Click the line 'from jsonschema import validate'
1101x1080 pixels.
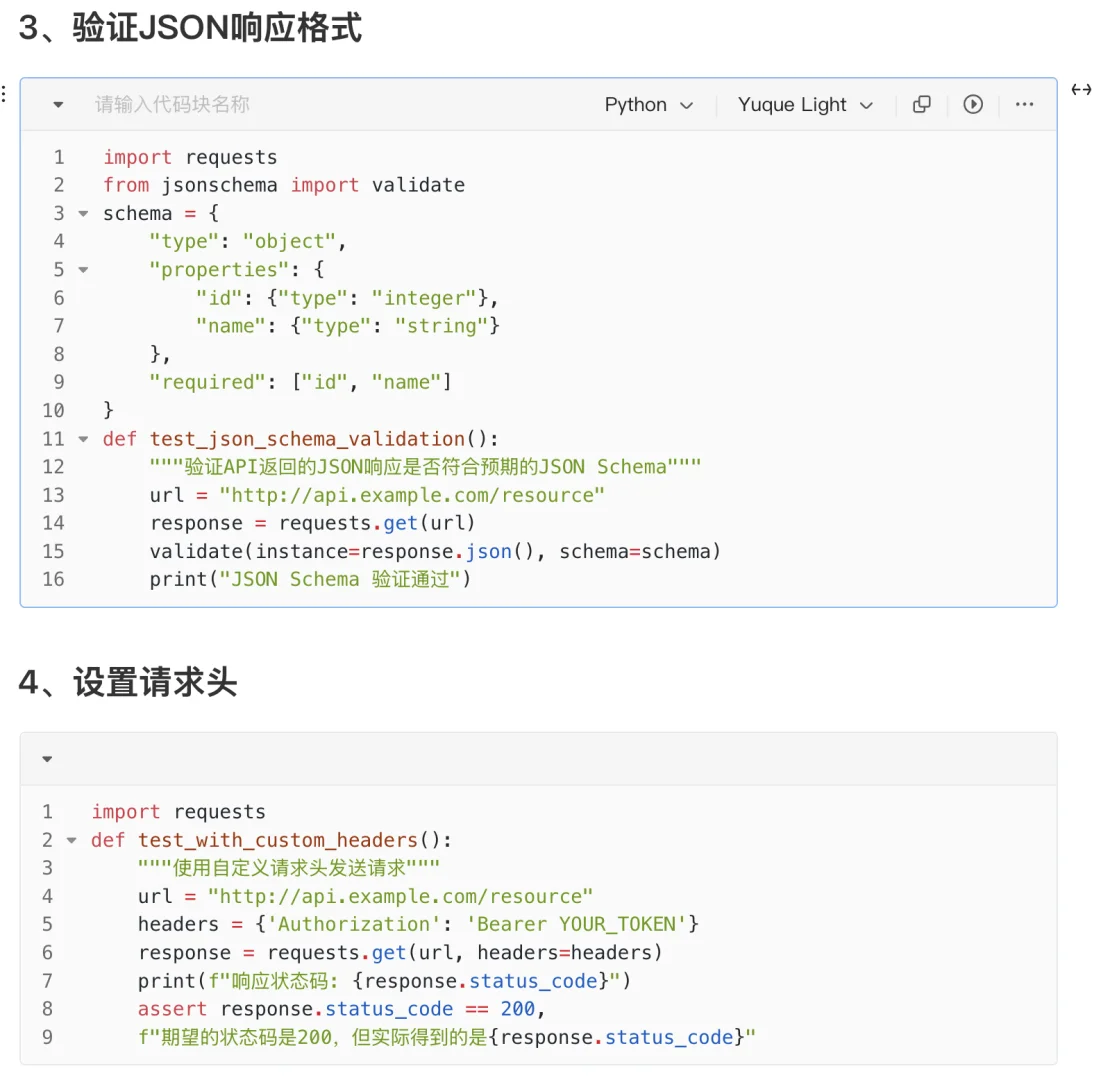coord(284,185)
